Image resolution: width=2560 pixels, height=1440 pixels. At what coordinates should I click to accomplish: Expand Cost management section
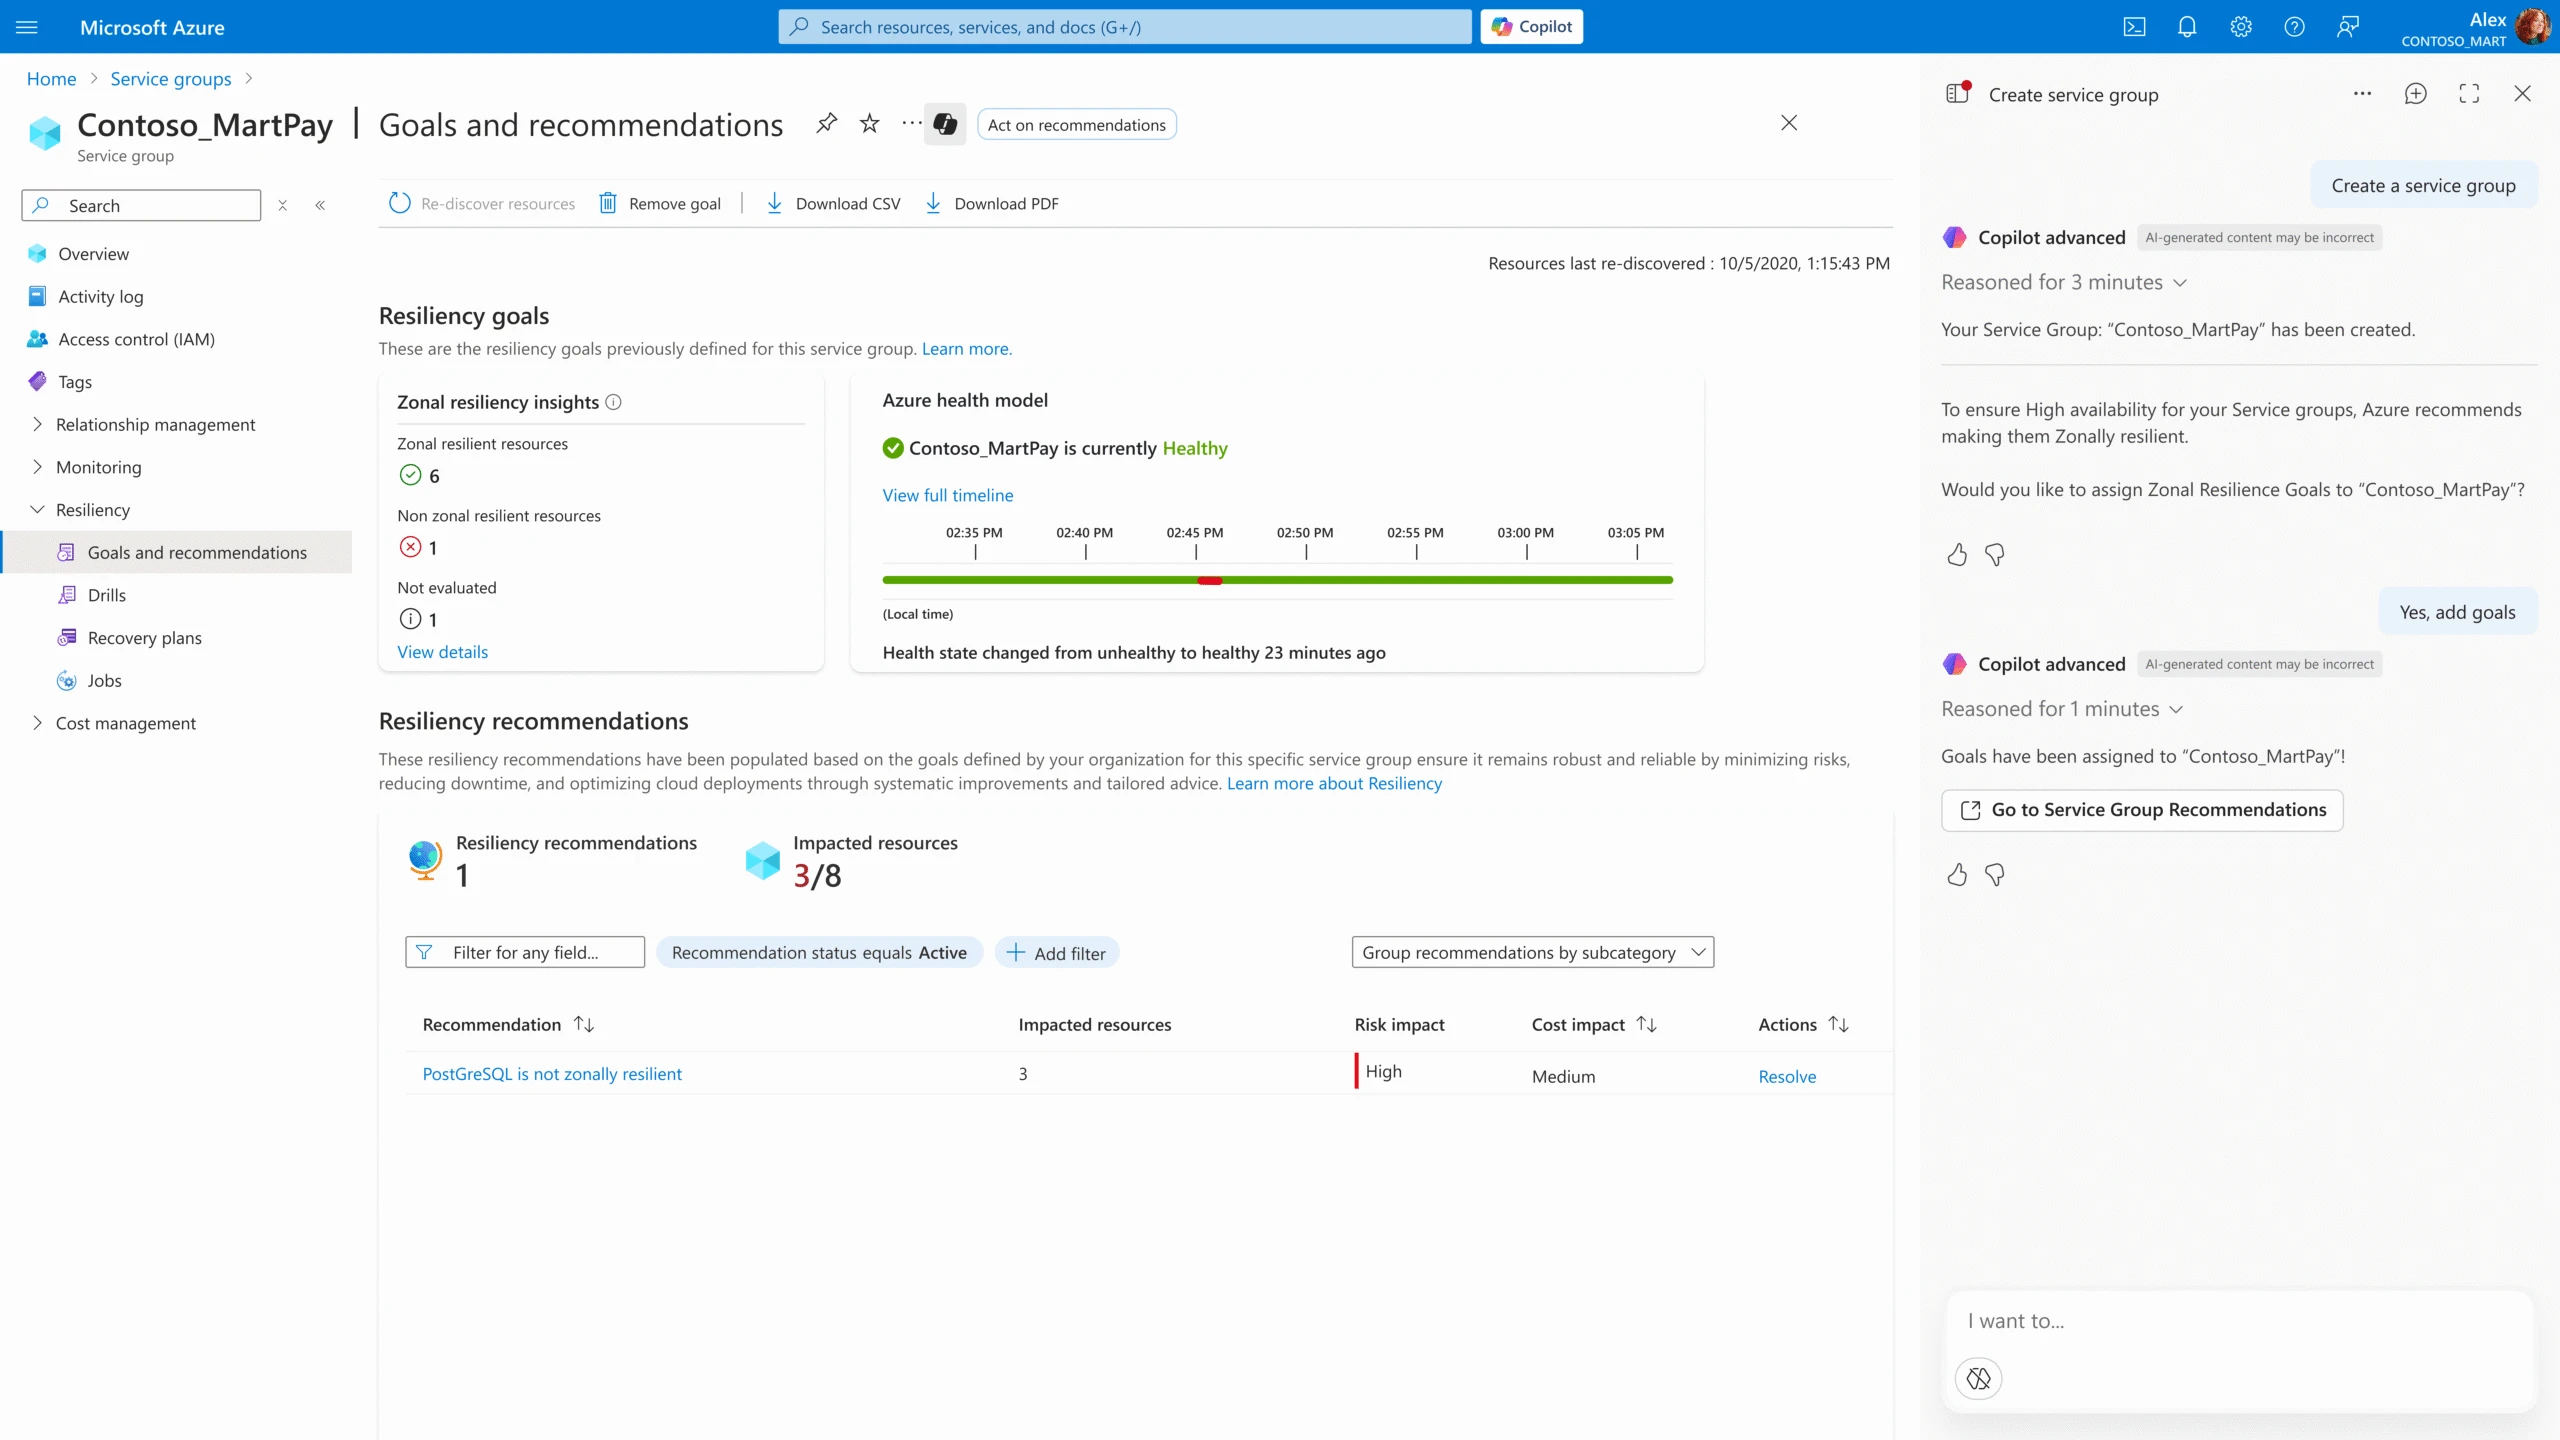tap(38, 723)
